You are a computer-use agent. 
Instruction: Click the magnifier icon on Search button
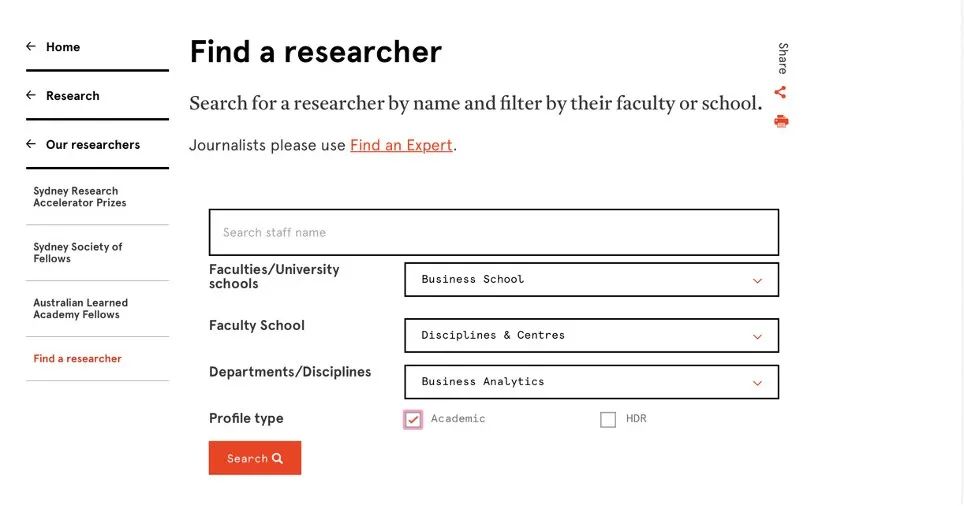click(277, 458)
